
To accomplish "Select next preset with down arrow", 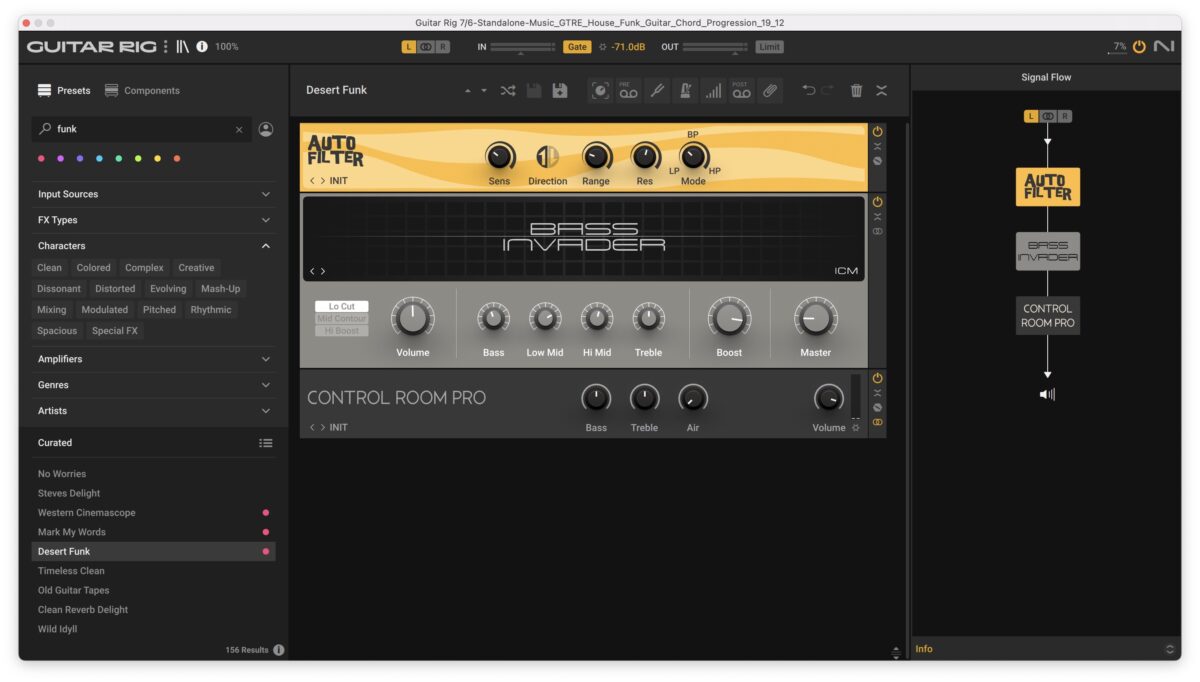I will pyautogui.click(x=484, y=91).
